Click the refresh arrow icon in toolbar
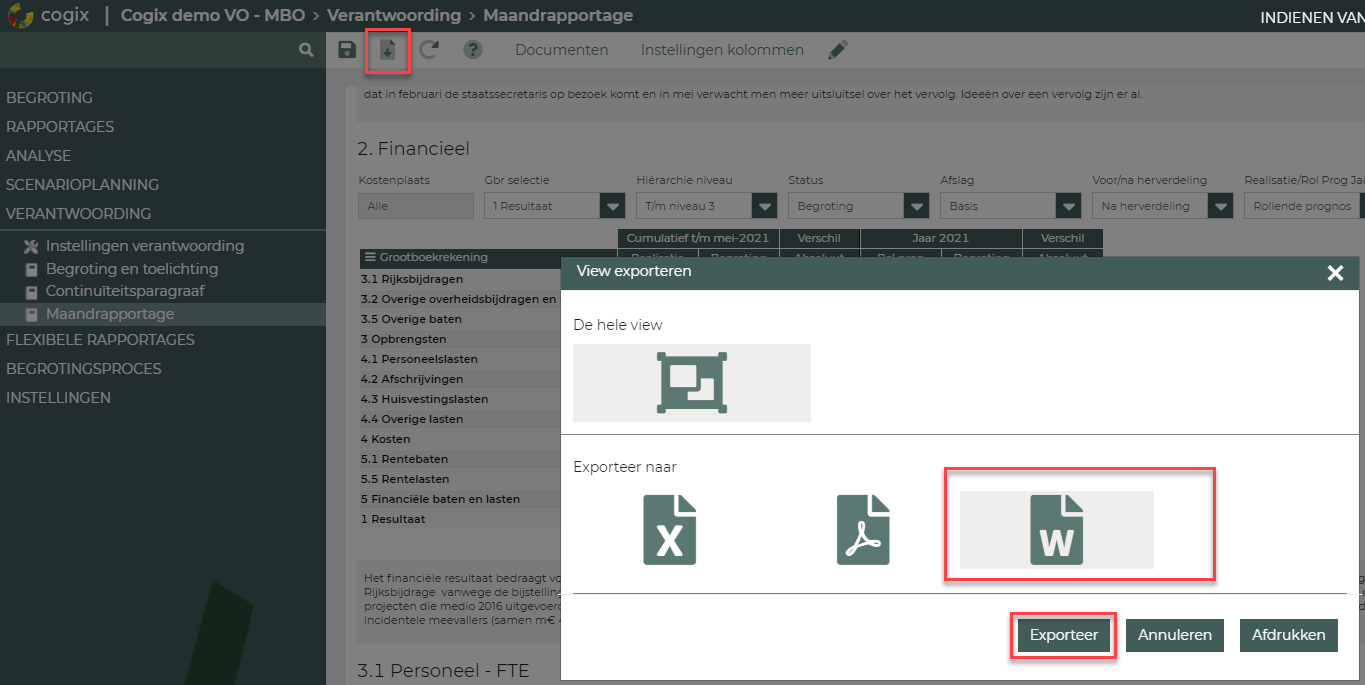Viewport: 1365px width, 685px height. 429,50
